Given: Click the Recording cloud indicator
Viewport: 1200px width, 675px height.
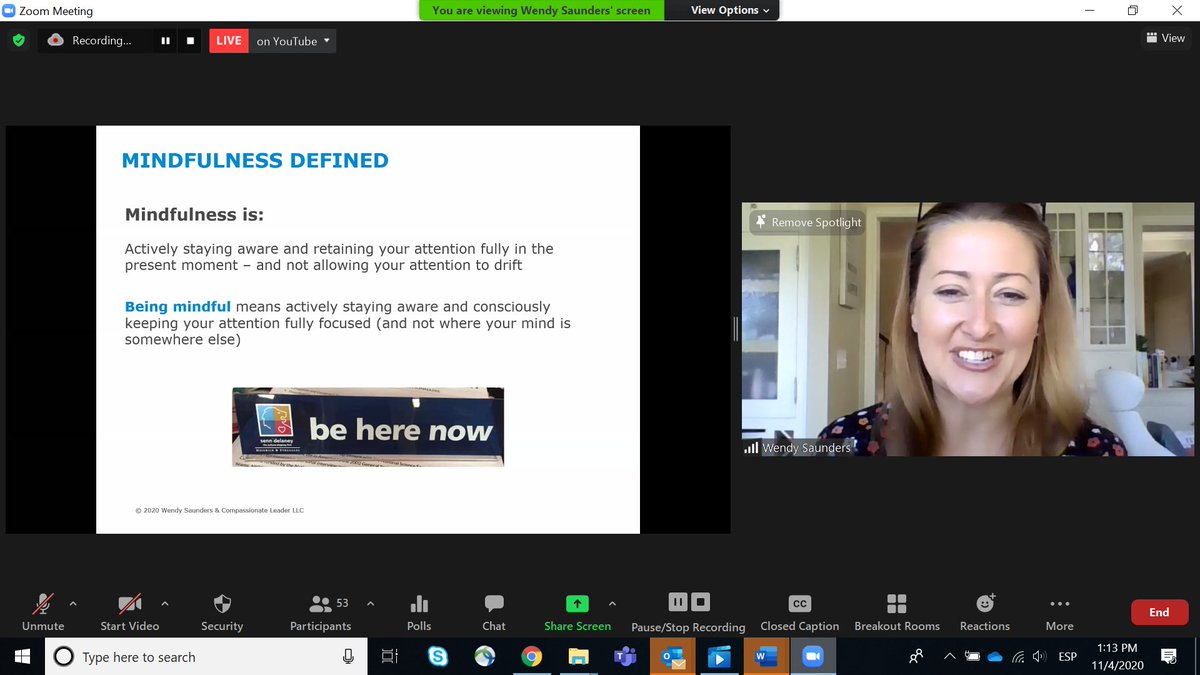Looking at the screenshot, I should (x=91, y=41).
